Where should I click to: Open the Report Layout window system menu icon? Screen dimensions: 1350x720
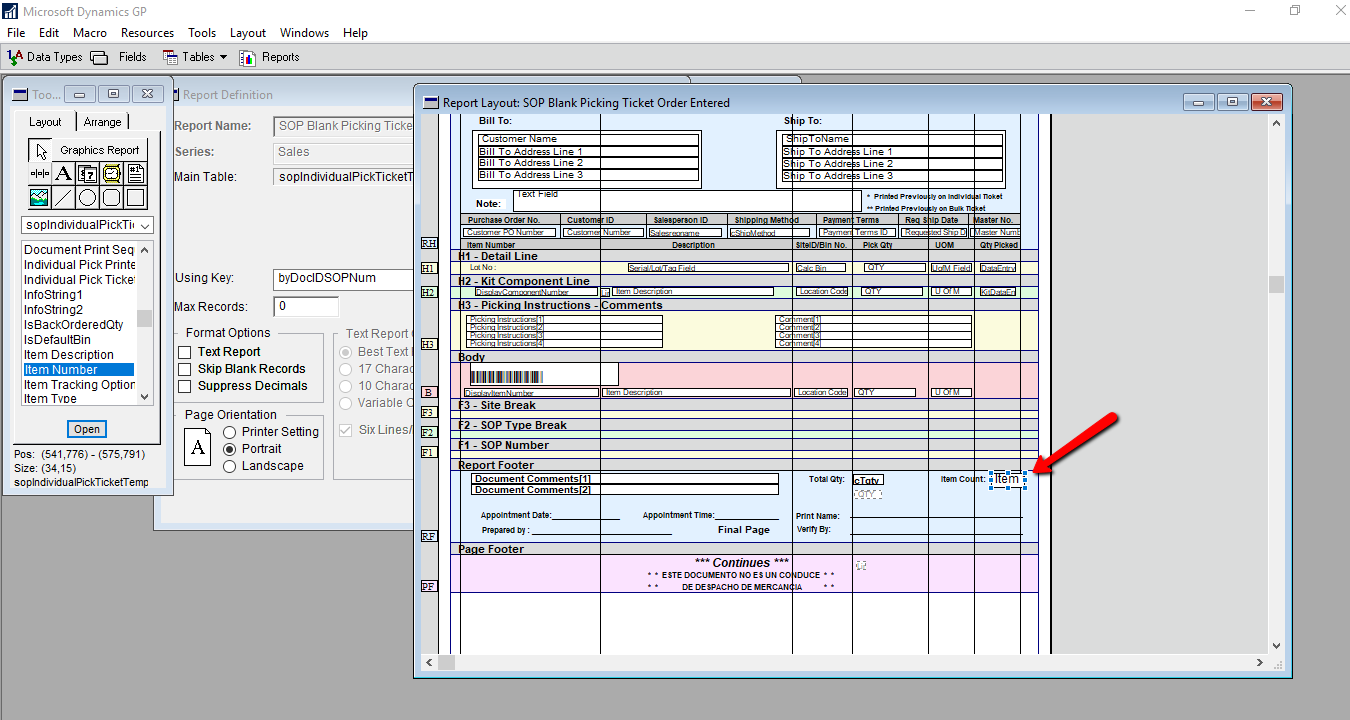[x=431, y=102]
